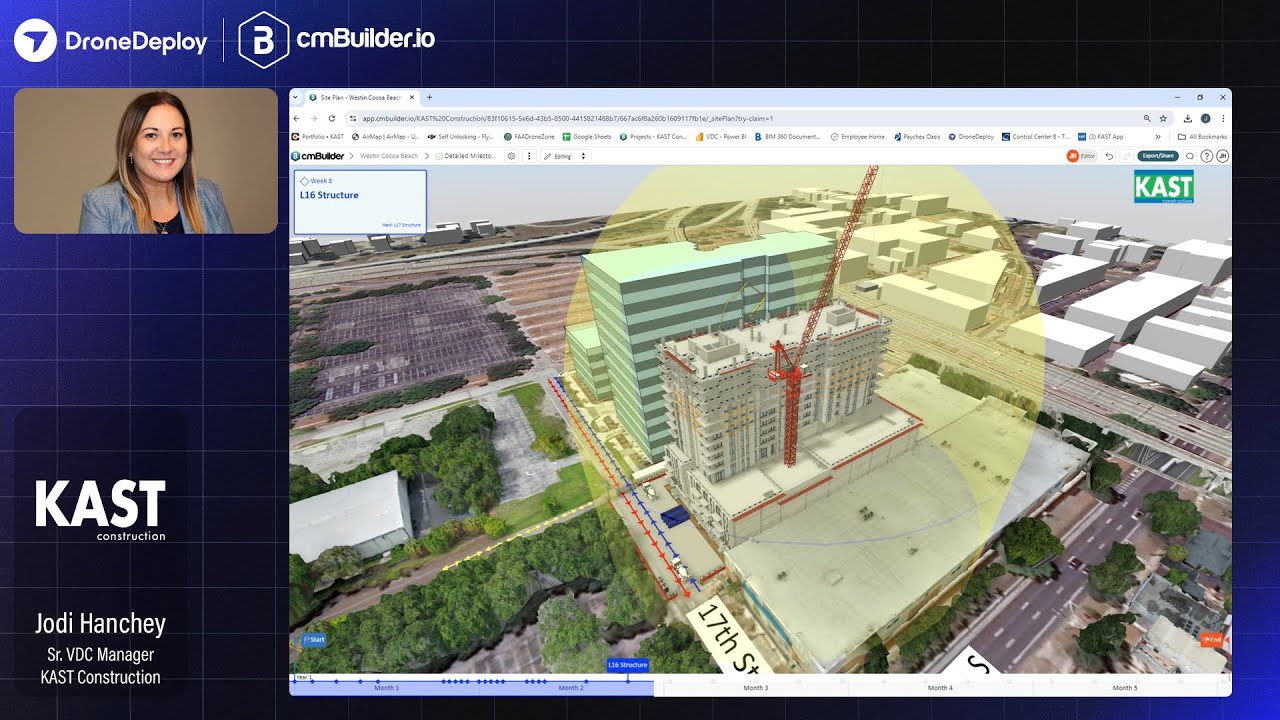Image resolution: width=1280 pixels, height=720 pixels.
Task: Open the DroneDeploy bookmark
Action: click(971, 137)
